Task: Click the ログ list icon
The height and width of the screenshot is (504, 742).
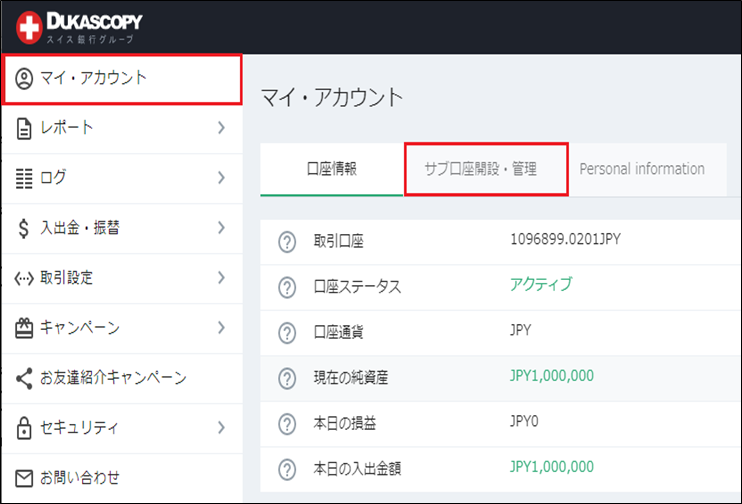Action: [x=24, y=178]
